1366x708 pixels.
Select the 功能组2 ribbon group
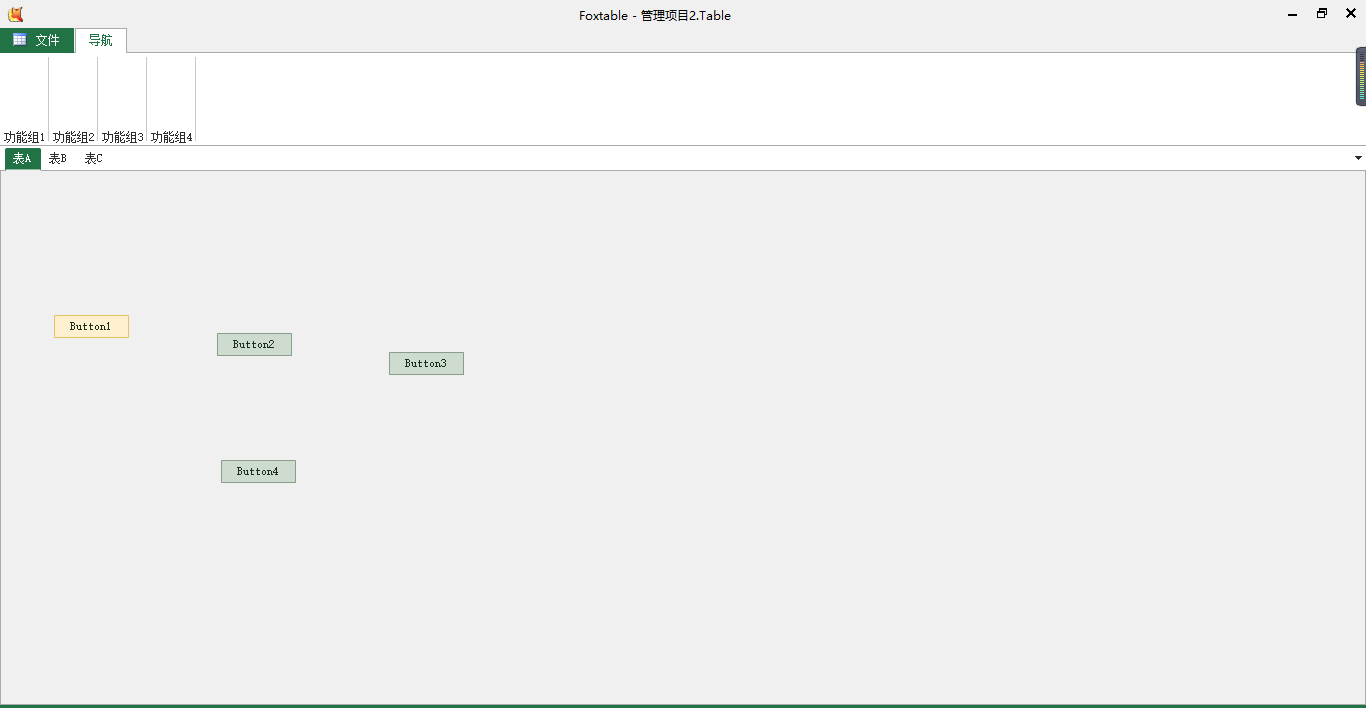pos(73,137)
